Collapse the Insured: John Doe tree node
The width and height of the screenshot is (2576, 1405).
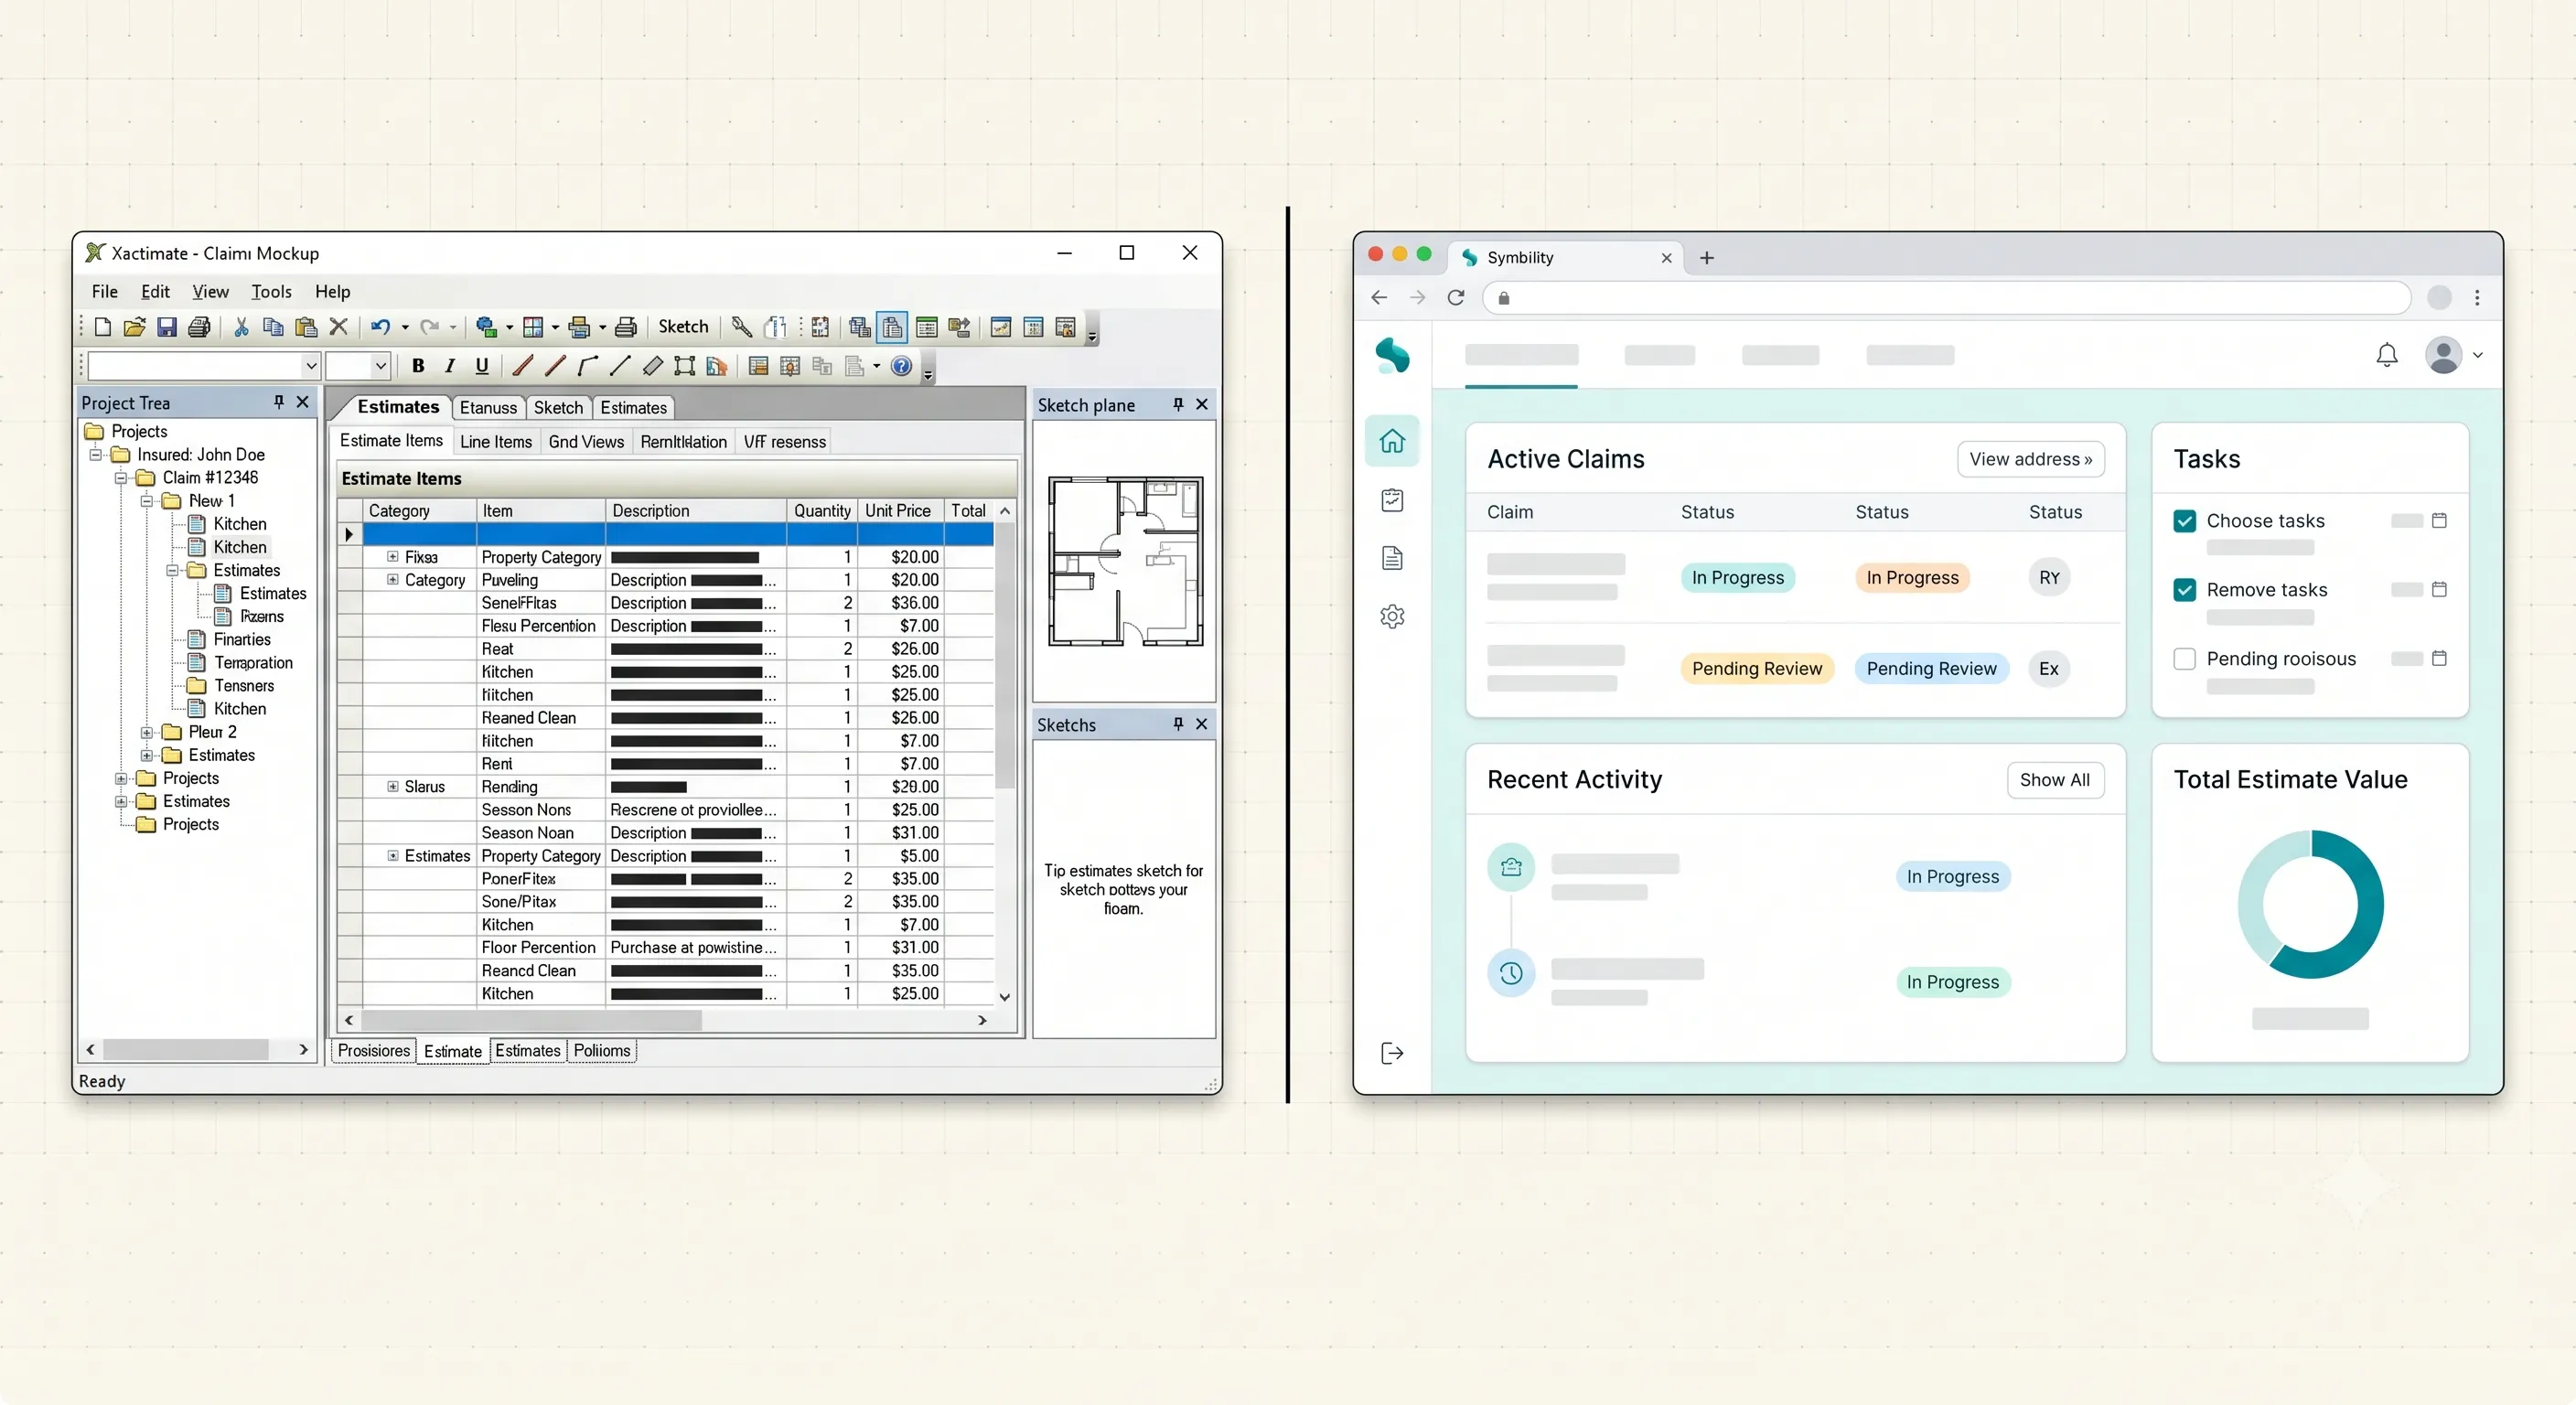(96, 455)
